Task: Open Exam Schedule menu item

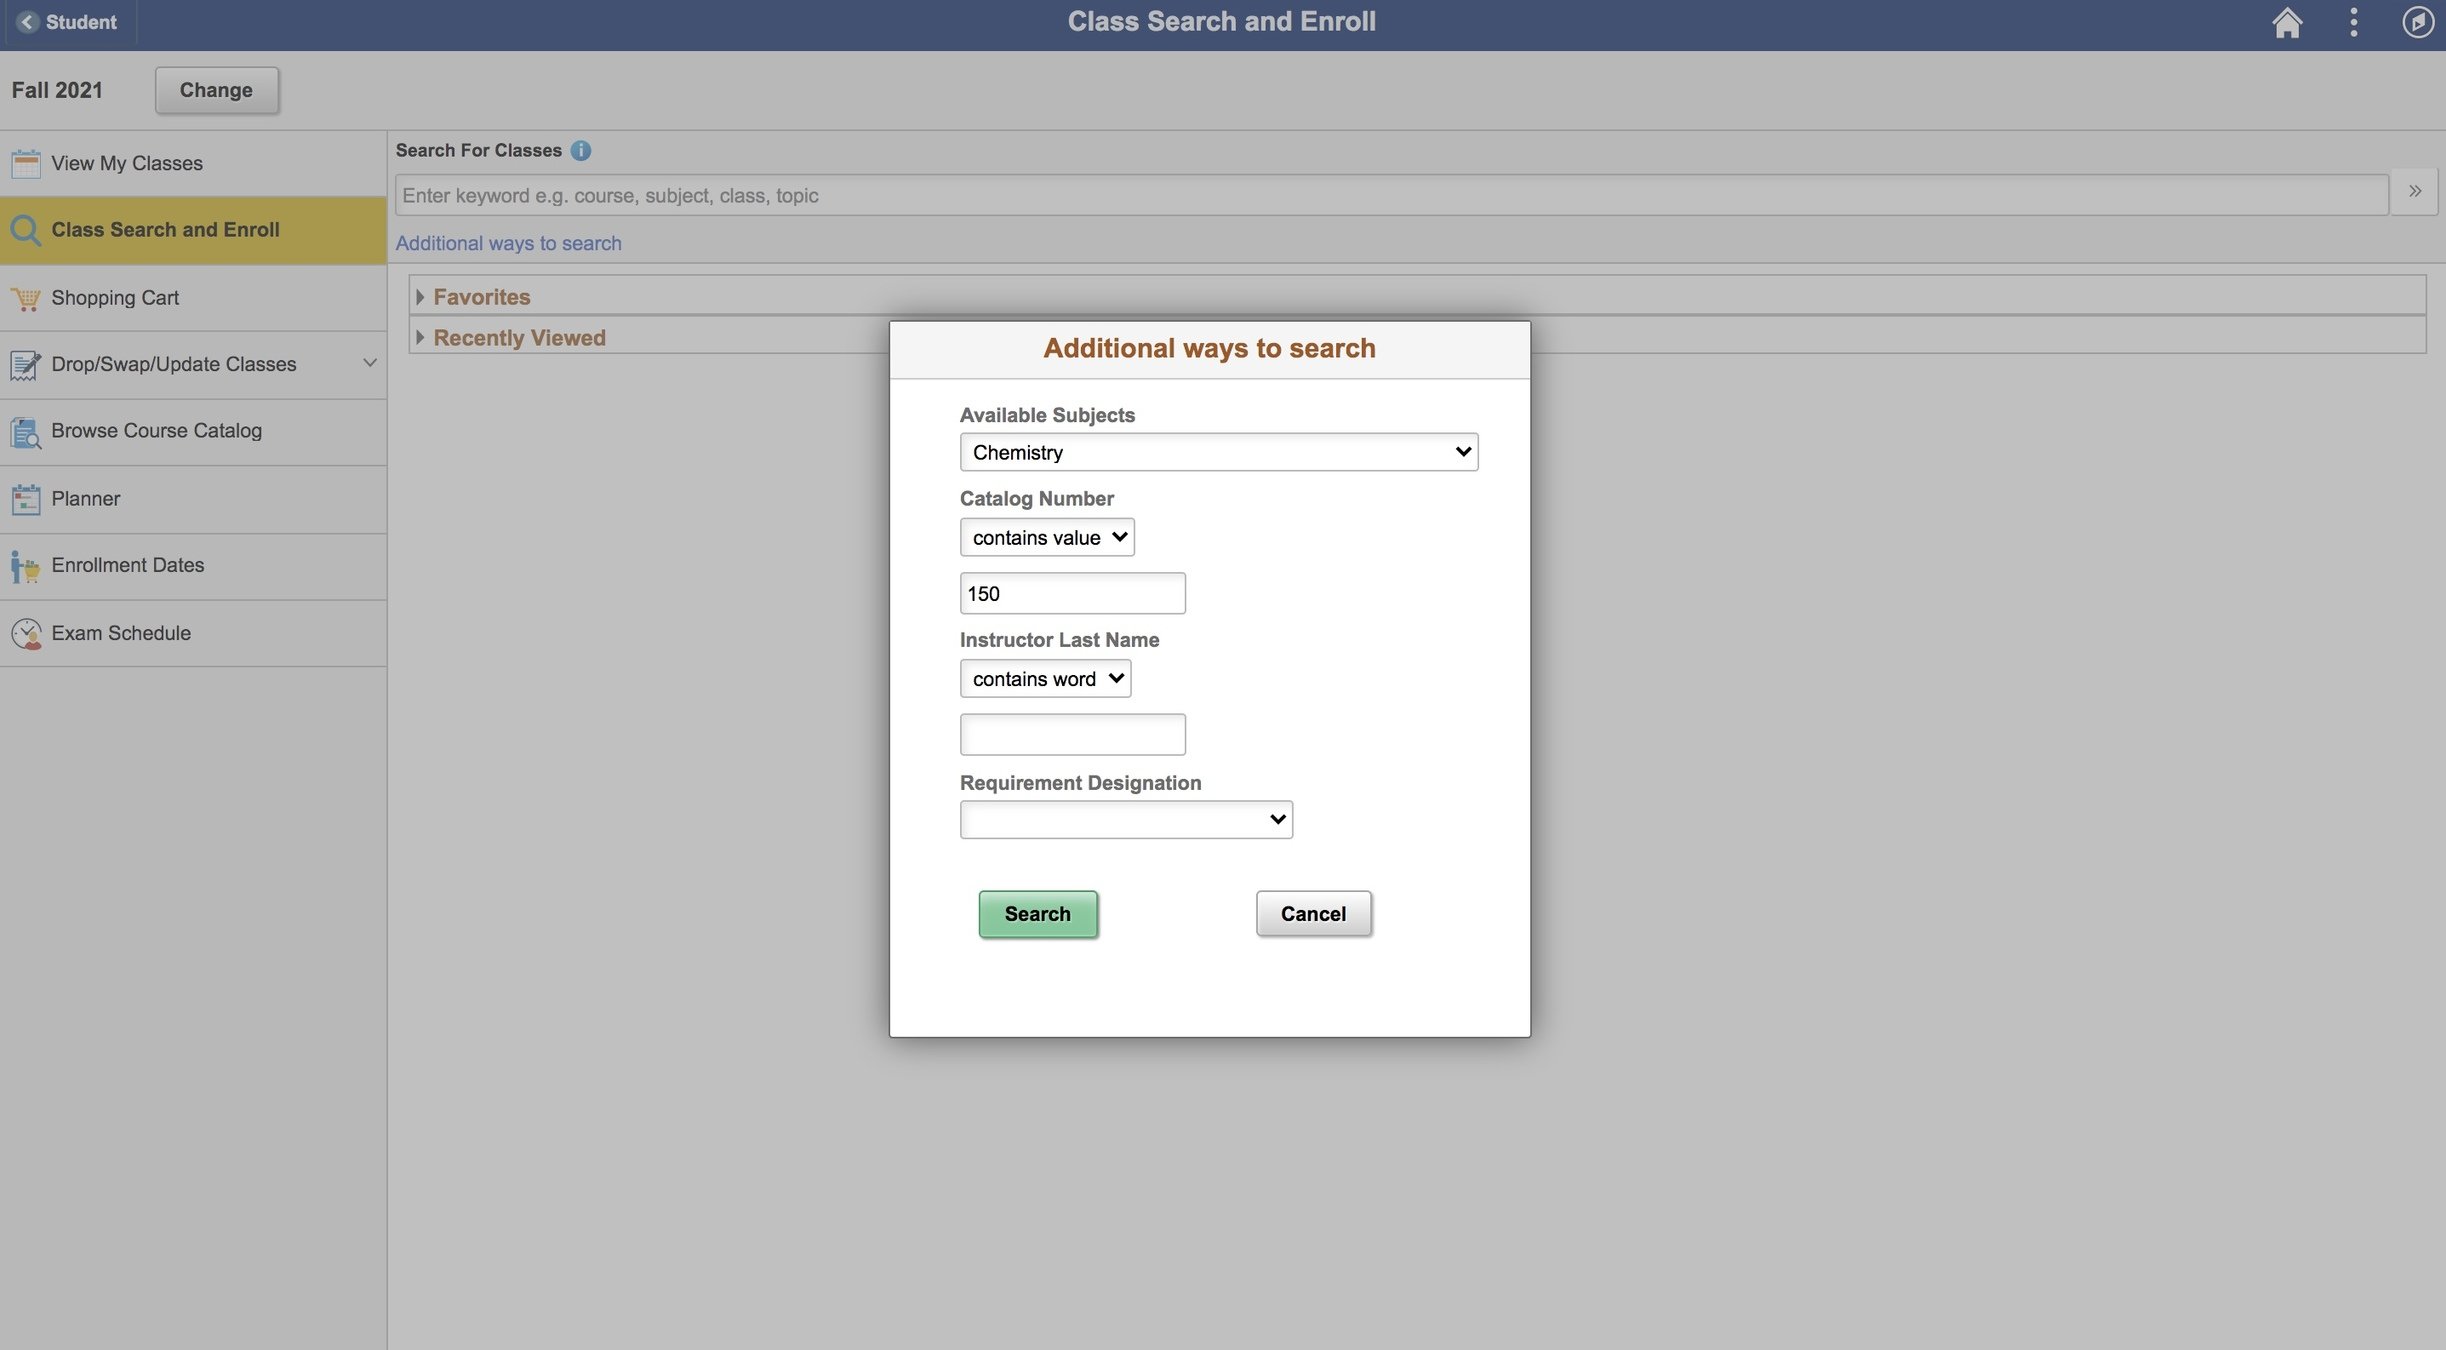Action: (x=193, y=634)
